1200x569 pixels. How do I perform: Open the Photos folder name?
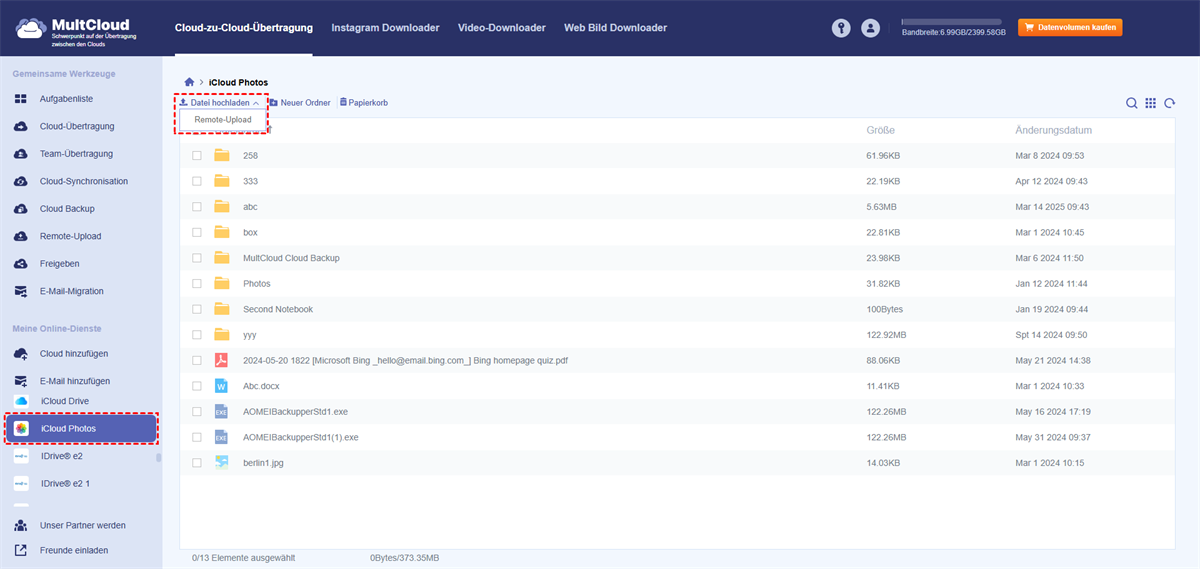tap(257, 283)
